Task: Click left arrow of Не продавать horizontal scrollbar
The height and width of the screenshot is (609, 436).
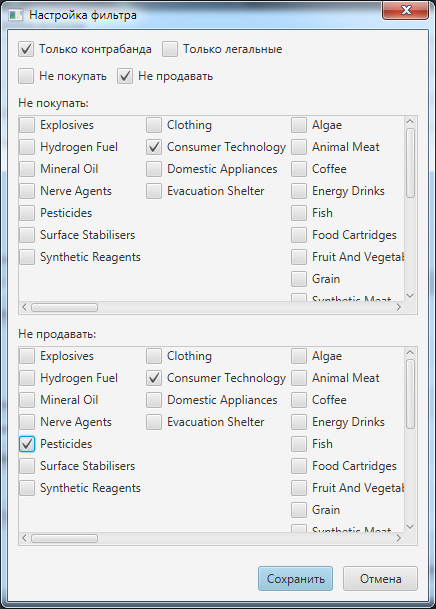Action: [x=24, y=538]
